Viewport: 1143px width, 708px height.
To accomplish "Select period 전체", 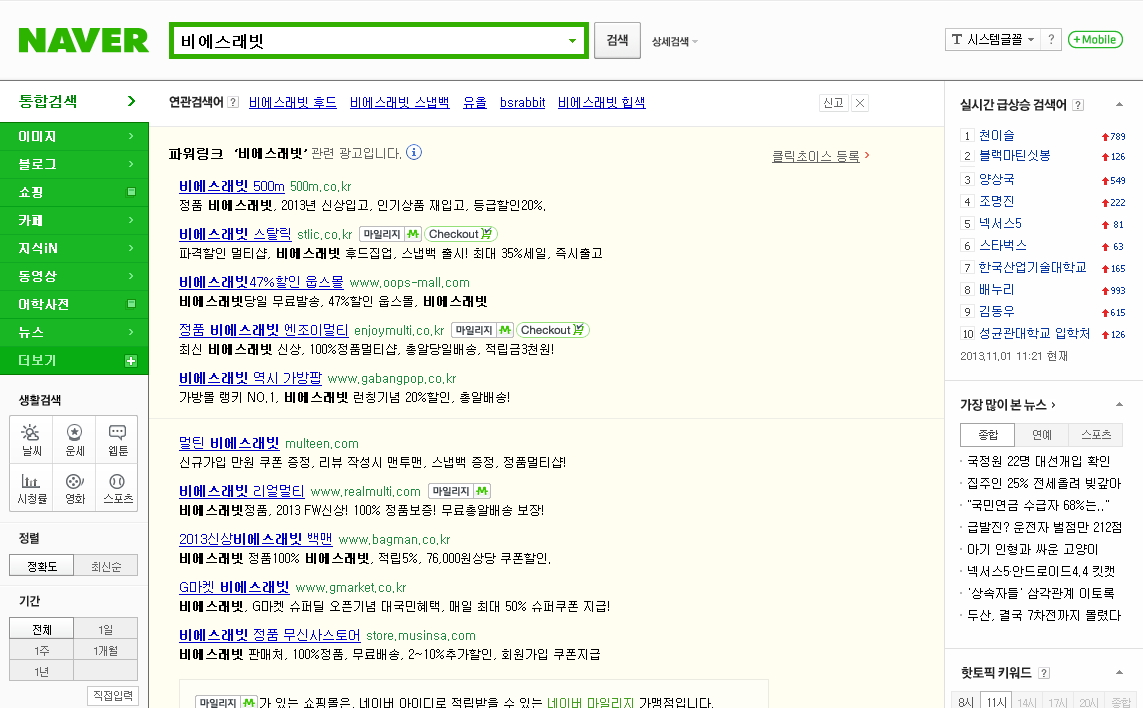I will coord(42,629).
